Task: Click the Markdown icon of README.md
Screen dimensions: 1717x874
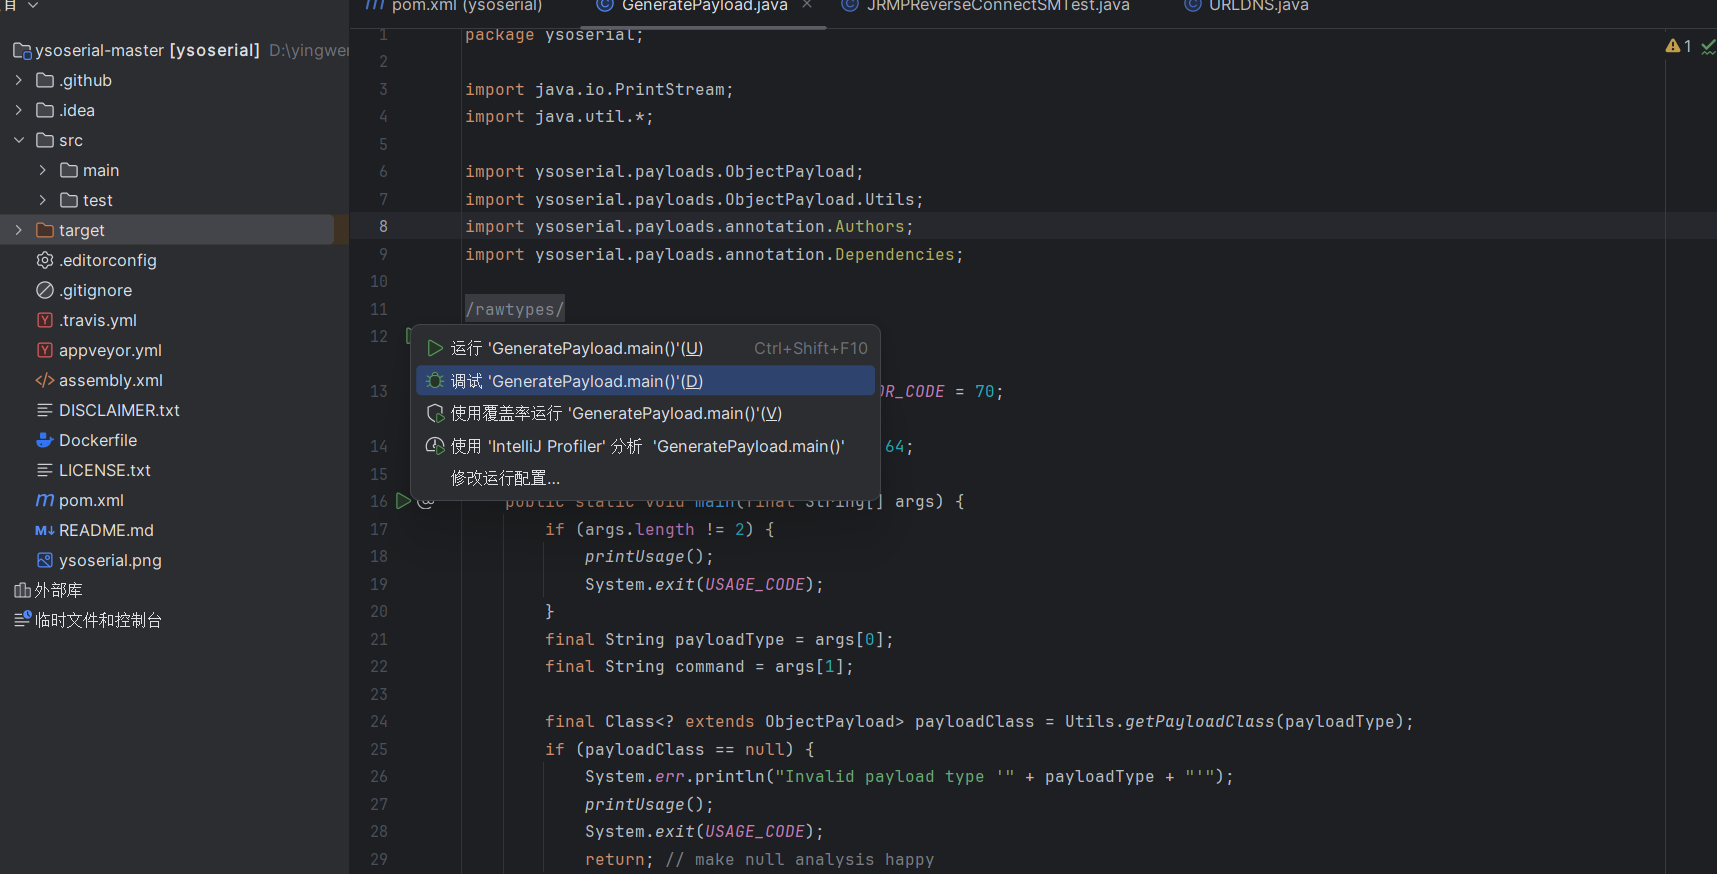Action: tap(45, 530)
